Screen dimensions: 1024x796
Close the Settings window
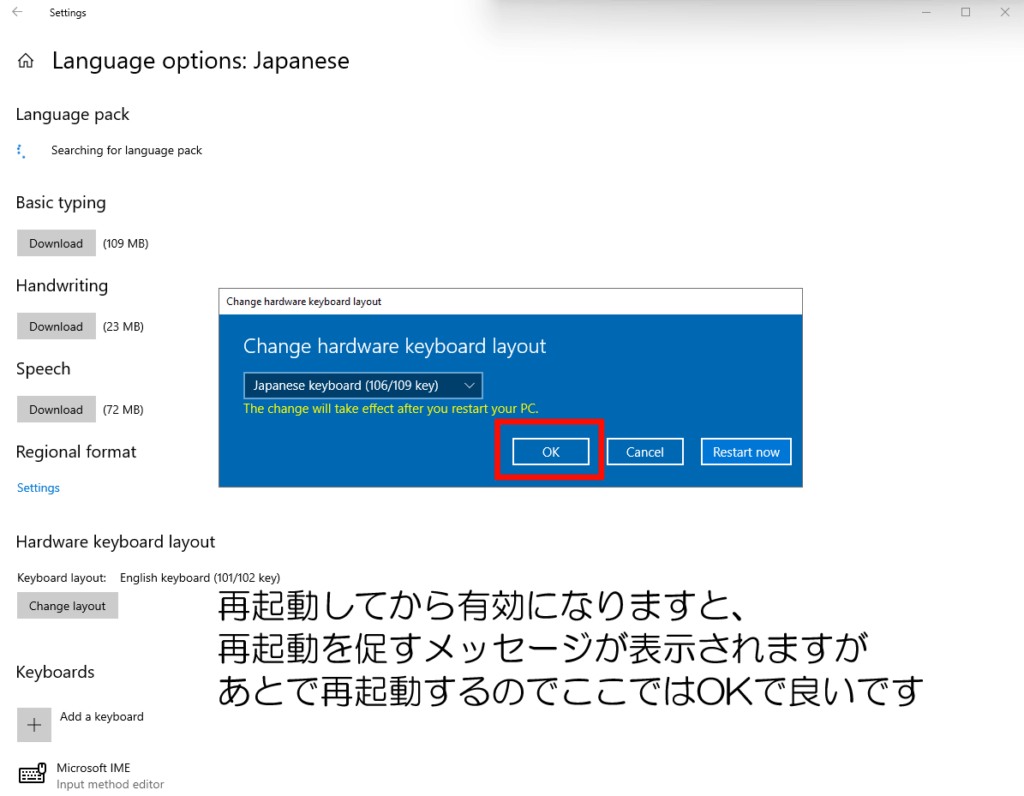click(1004, 12)
